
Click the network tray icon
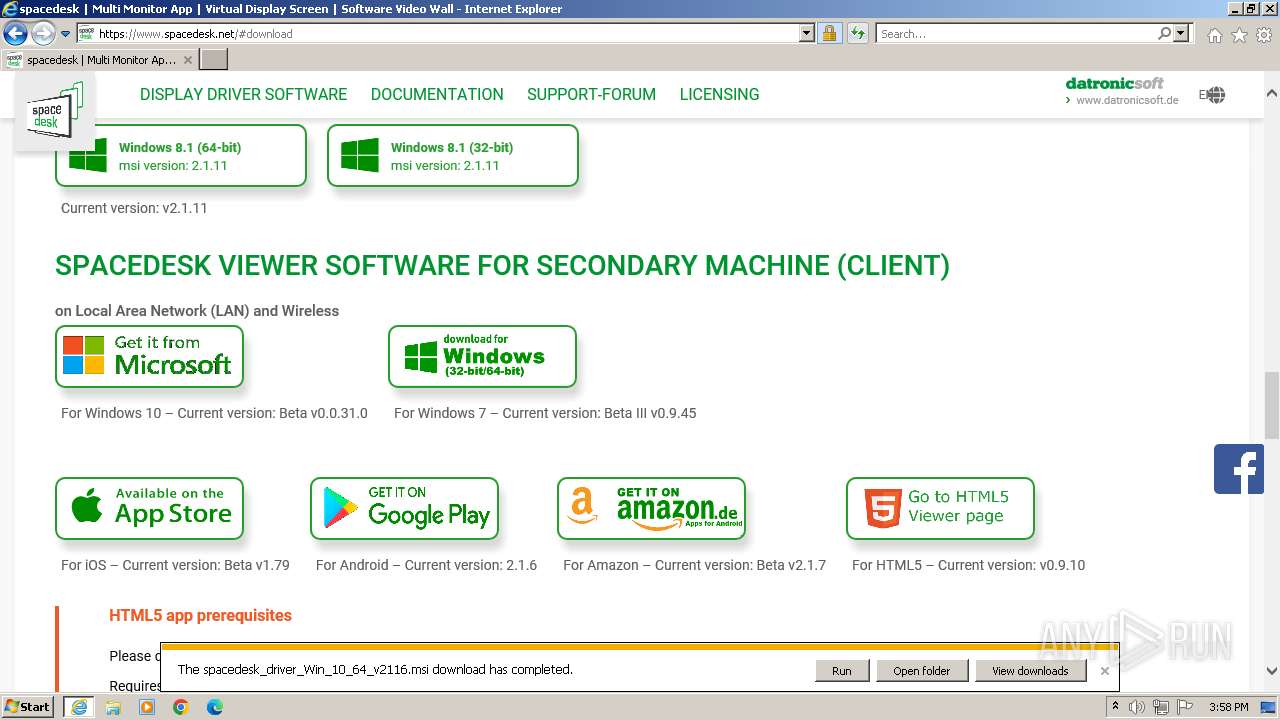click(x=1161, y=707)
